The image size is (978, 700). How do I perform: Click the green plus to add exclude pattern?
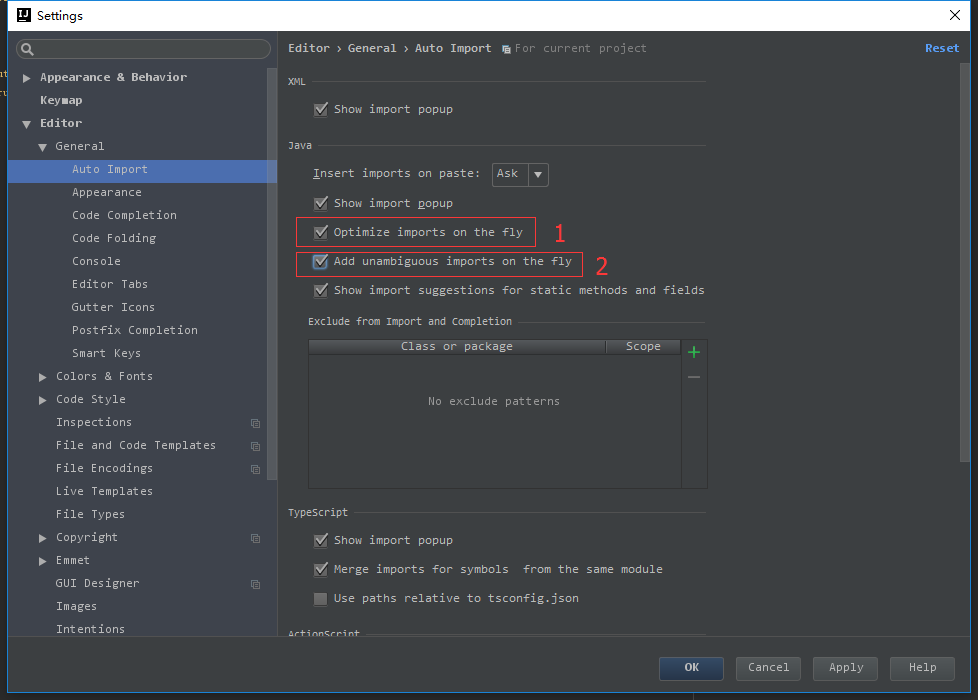[x=693, y=352]
